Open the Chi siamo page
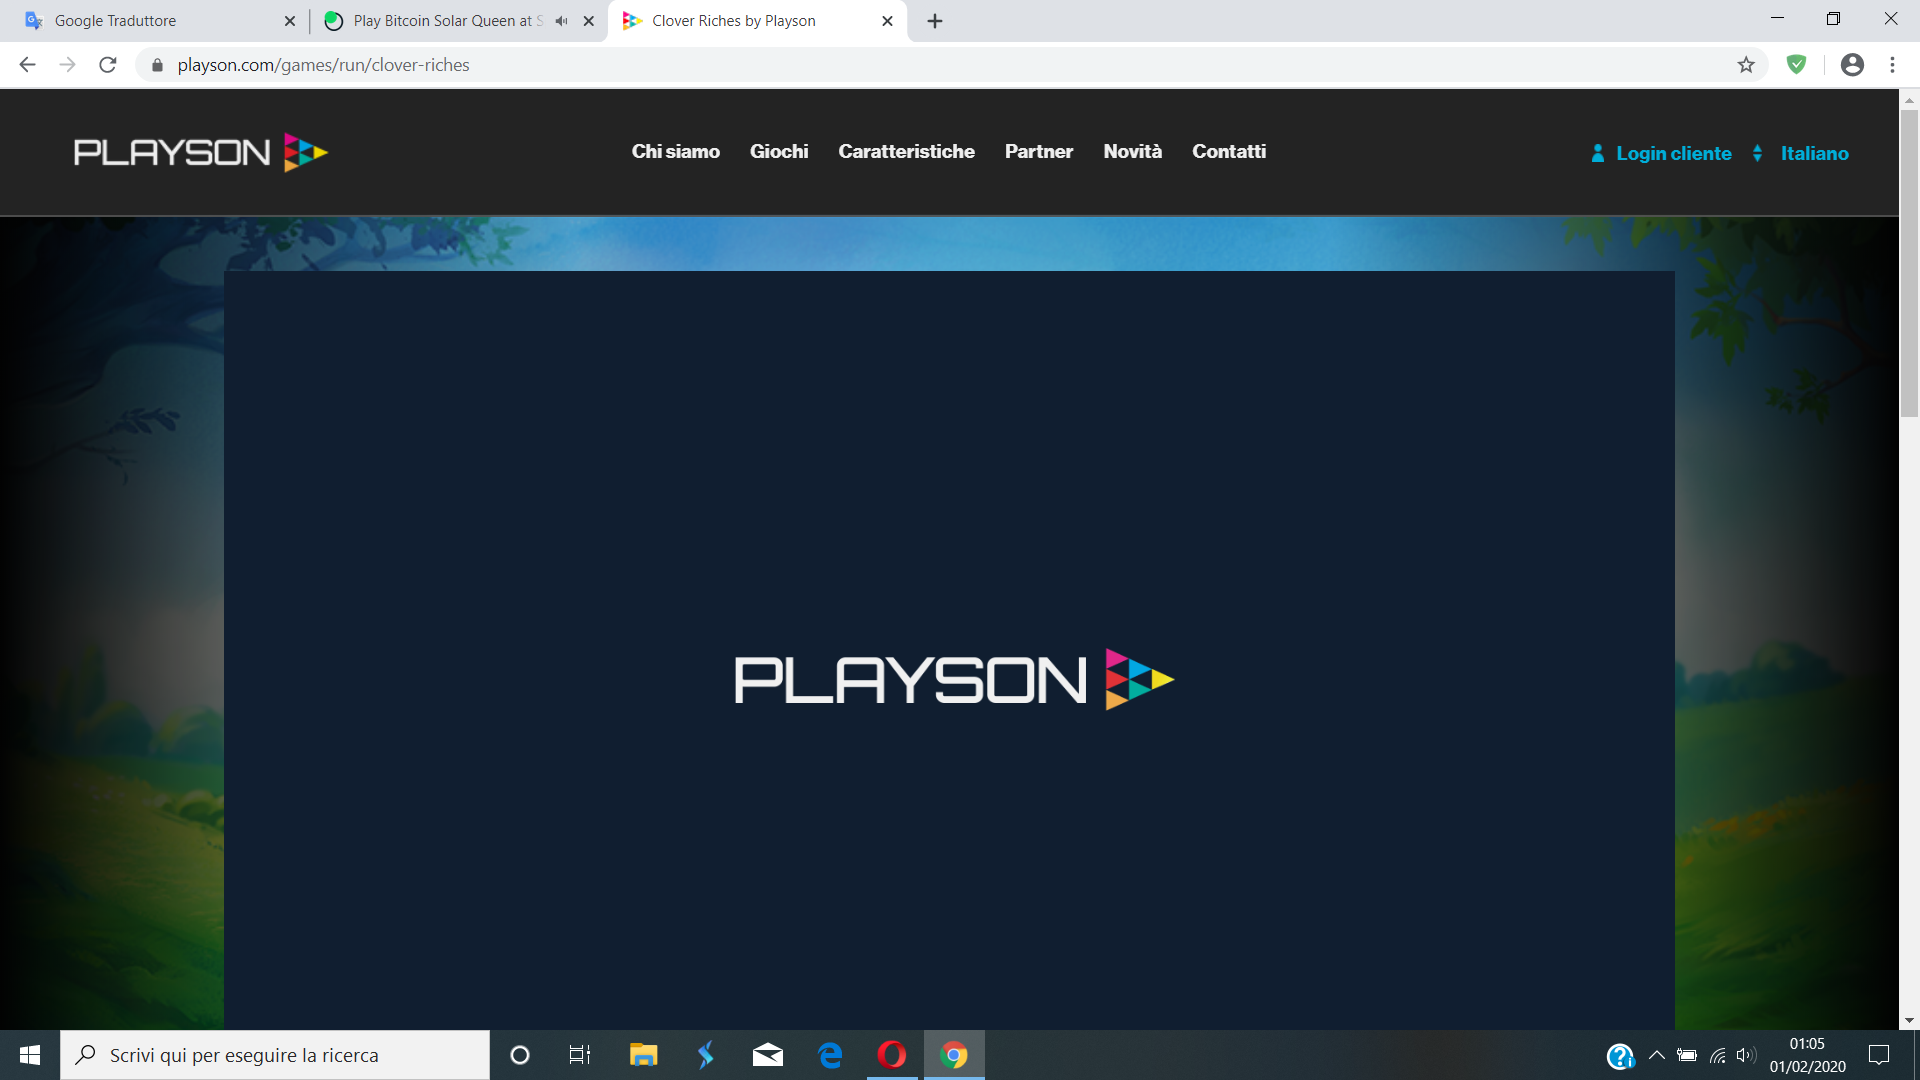The width and height of the screenshot is (1920, 1080). click(x=675, y=151)
